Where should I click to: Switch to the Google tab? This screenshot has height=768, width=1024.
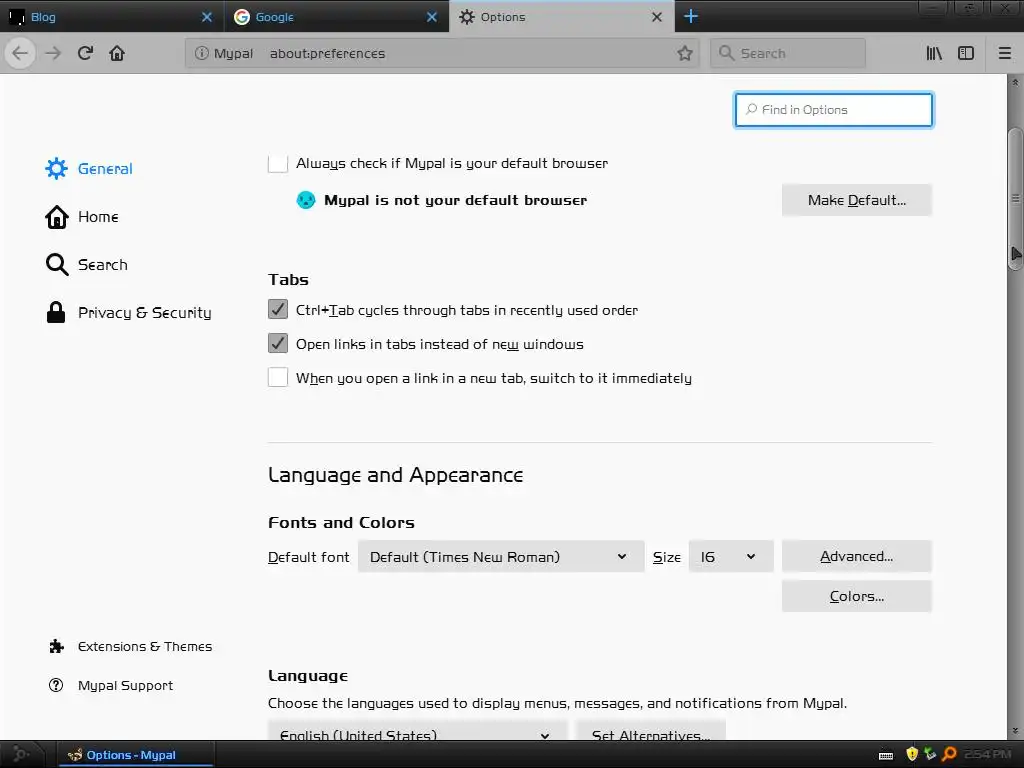tap(336, 17)
